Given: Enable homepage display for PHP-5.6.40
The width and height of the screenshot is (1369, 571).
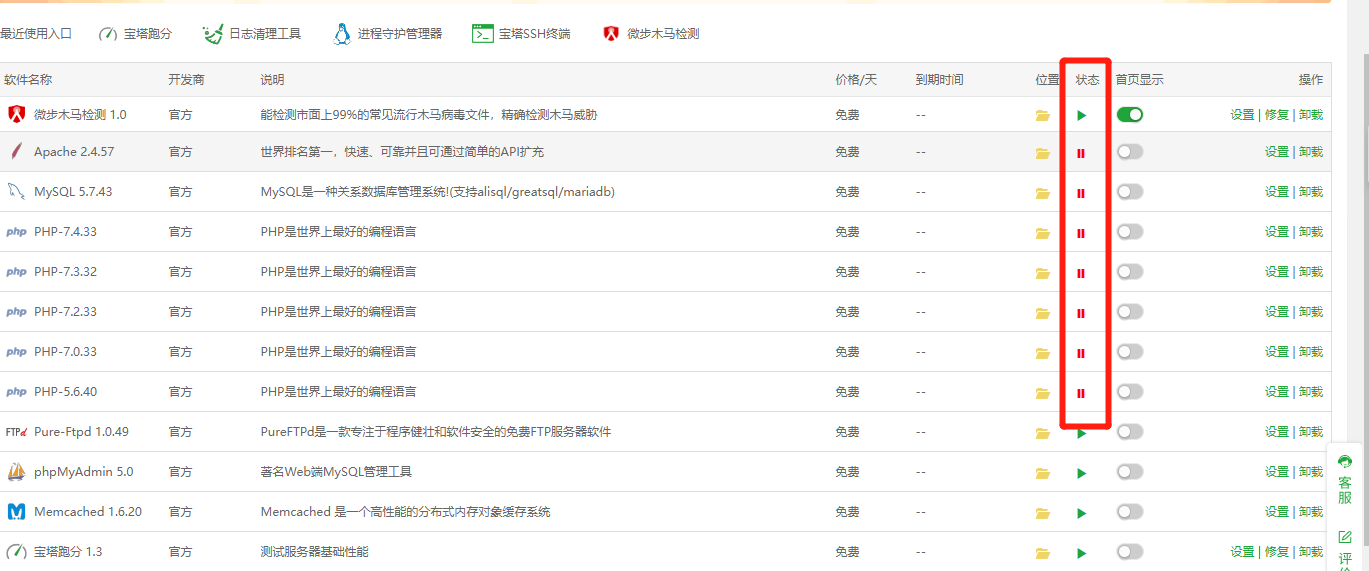Looking at the screenshot, I should (x=1130, y=392).
